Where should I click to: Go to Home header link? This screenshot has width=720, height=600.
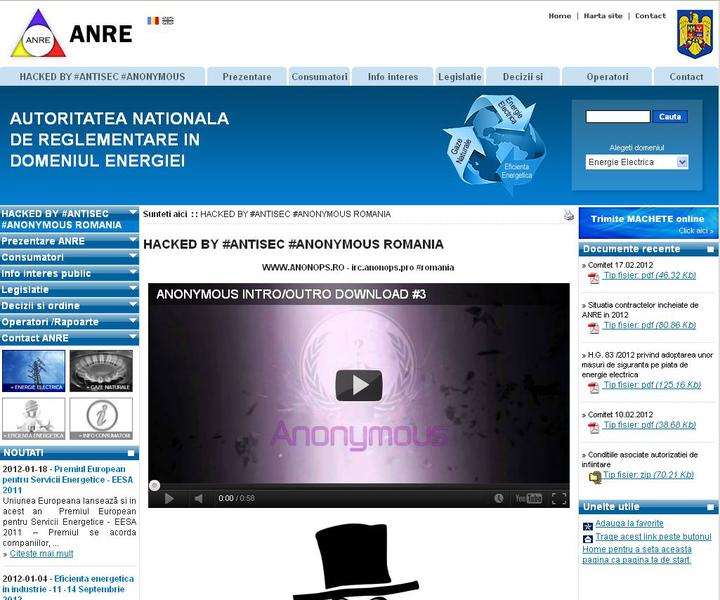tap(560, 16)
